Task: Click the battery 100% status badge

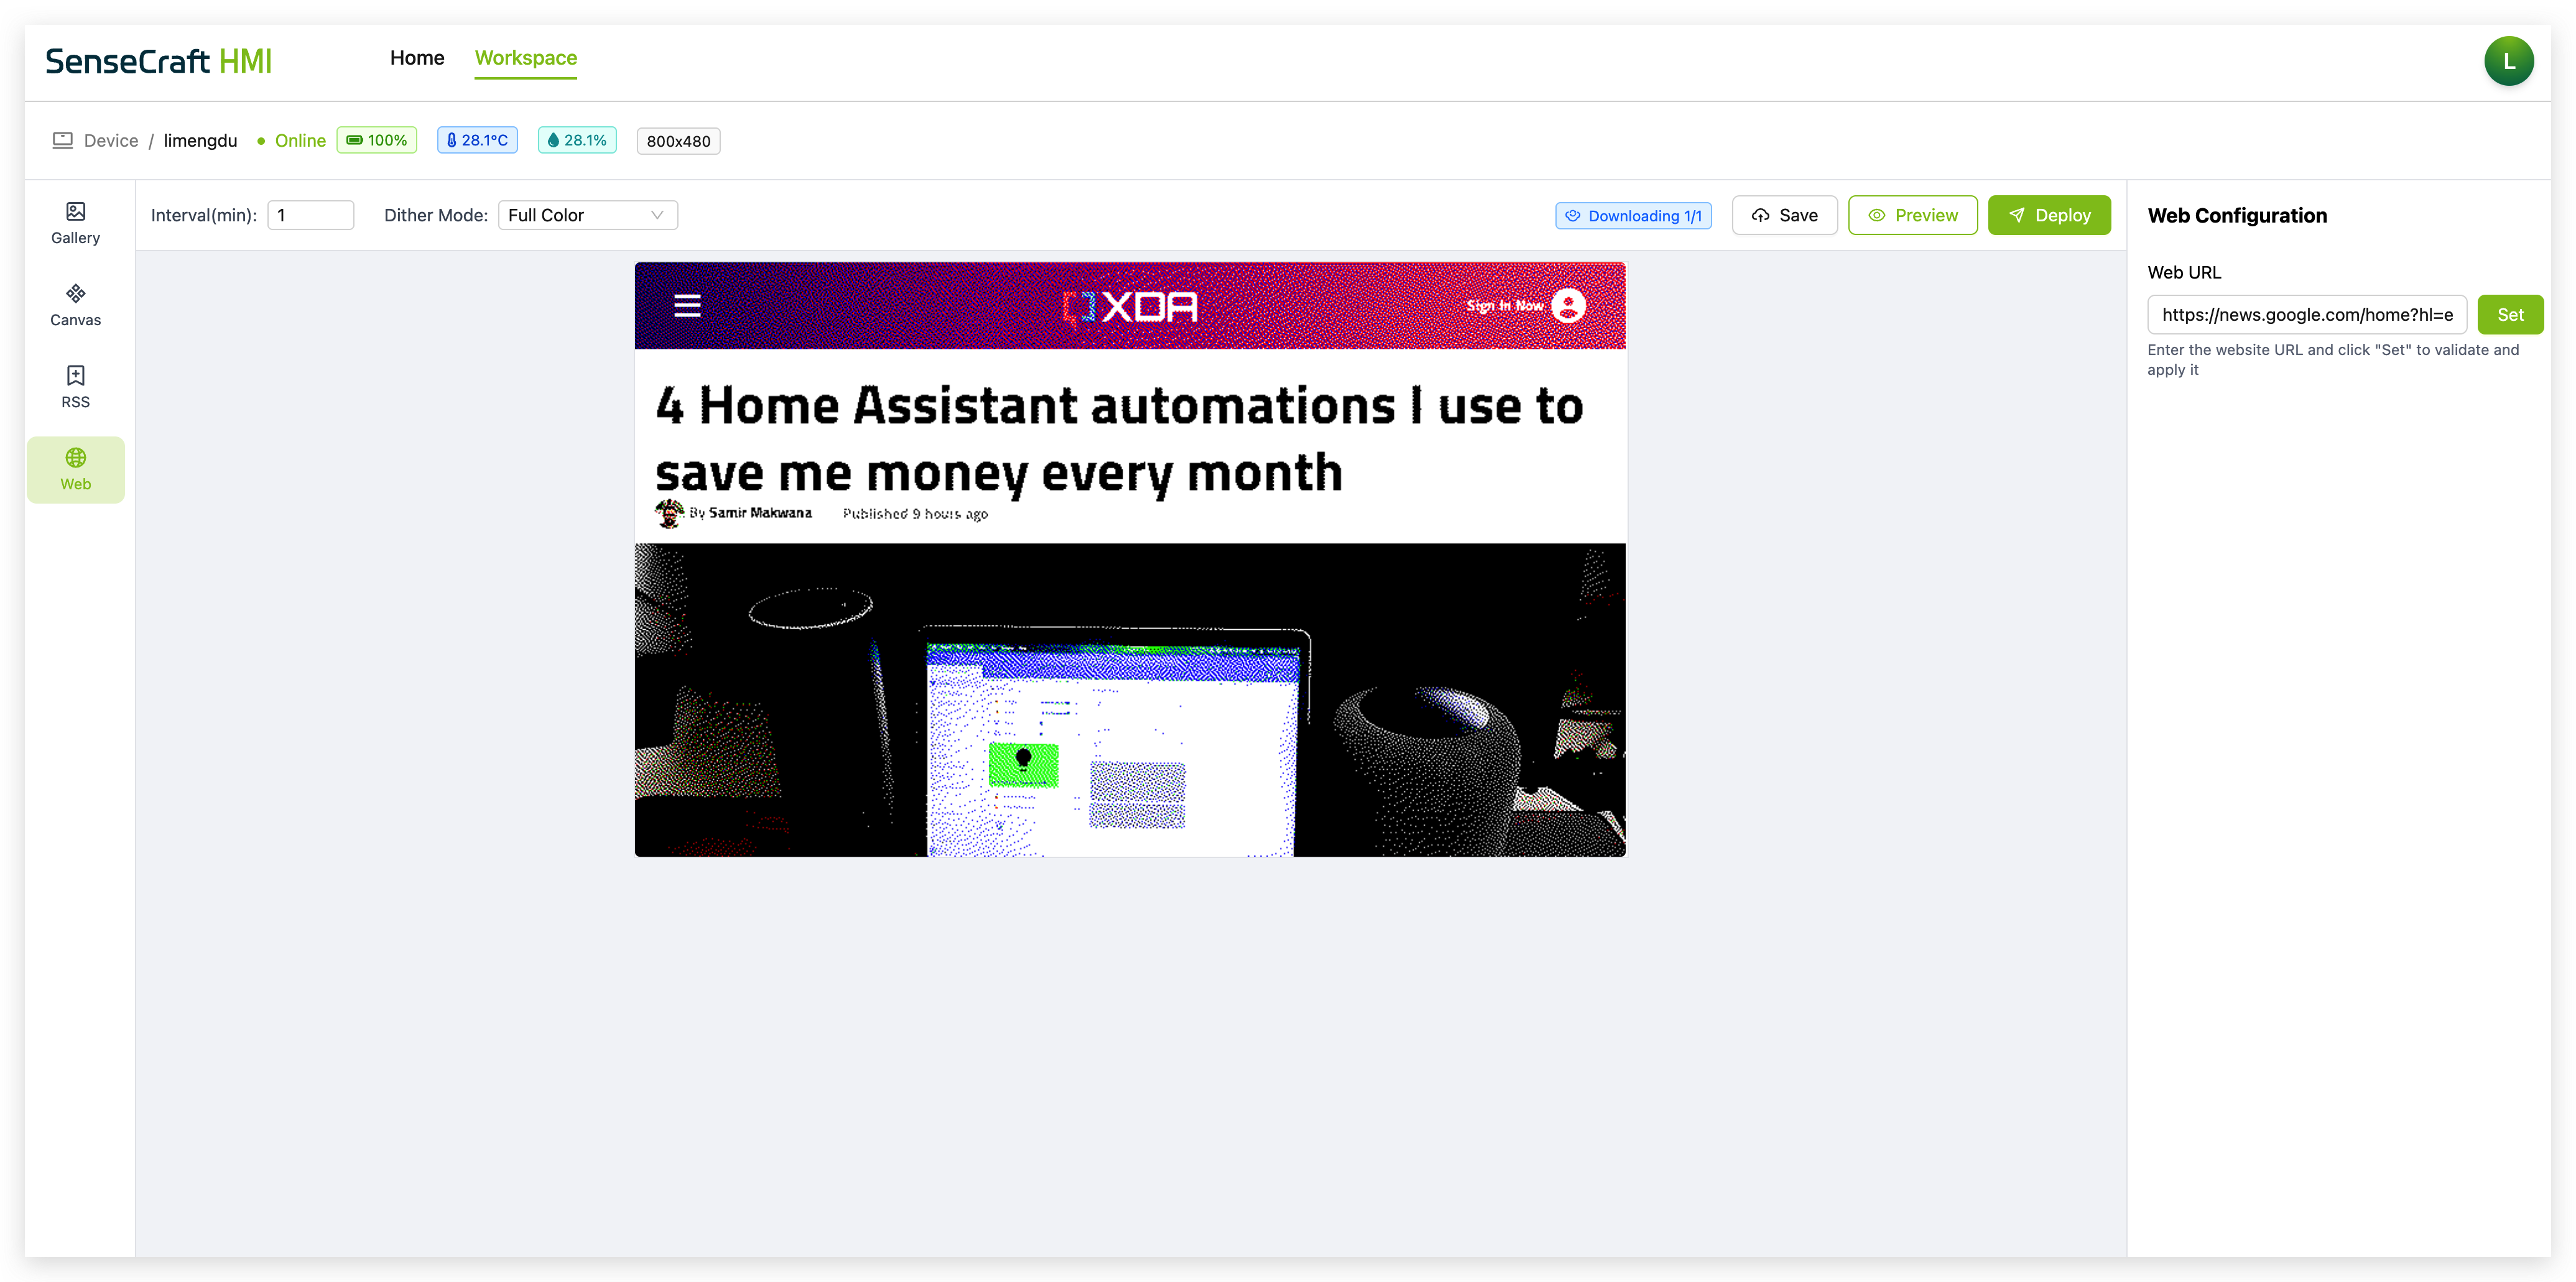Action: 377,140
